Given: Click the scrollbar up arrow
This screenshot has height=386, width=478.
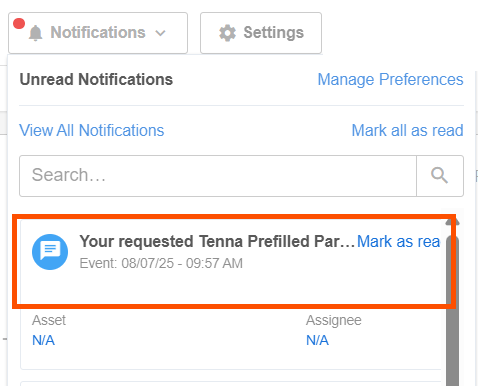Looking at the screenshot, I should tap(452, 221).
